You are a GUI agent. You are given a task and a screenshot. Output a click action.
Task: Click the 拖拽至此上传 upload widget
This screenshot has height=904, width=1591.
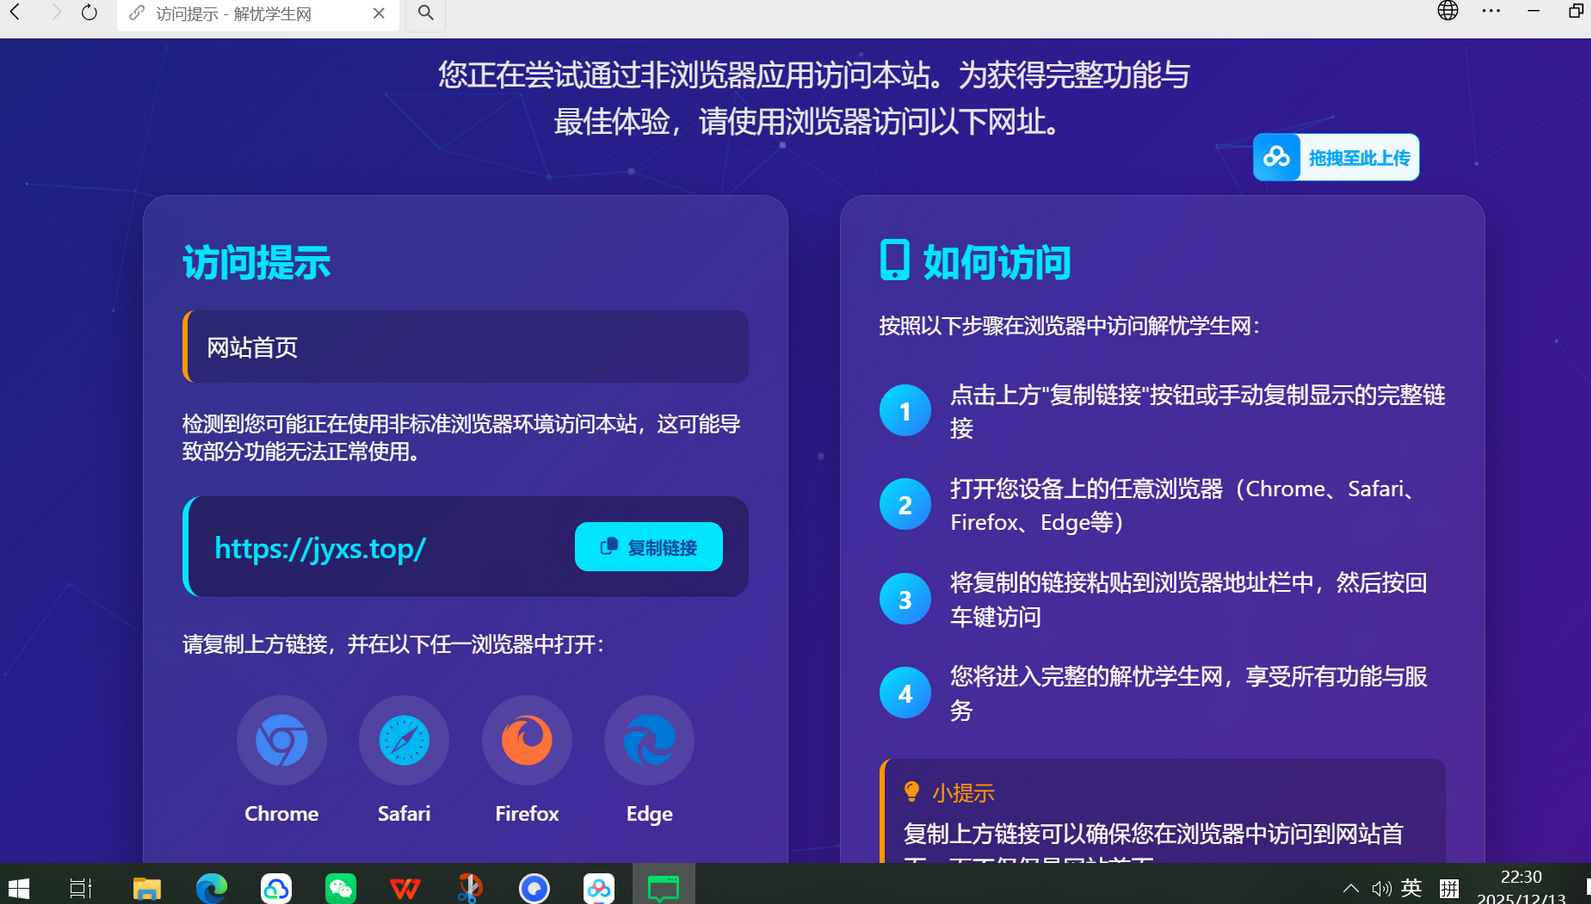[x=1336, y=157]
